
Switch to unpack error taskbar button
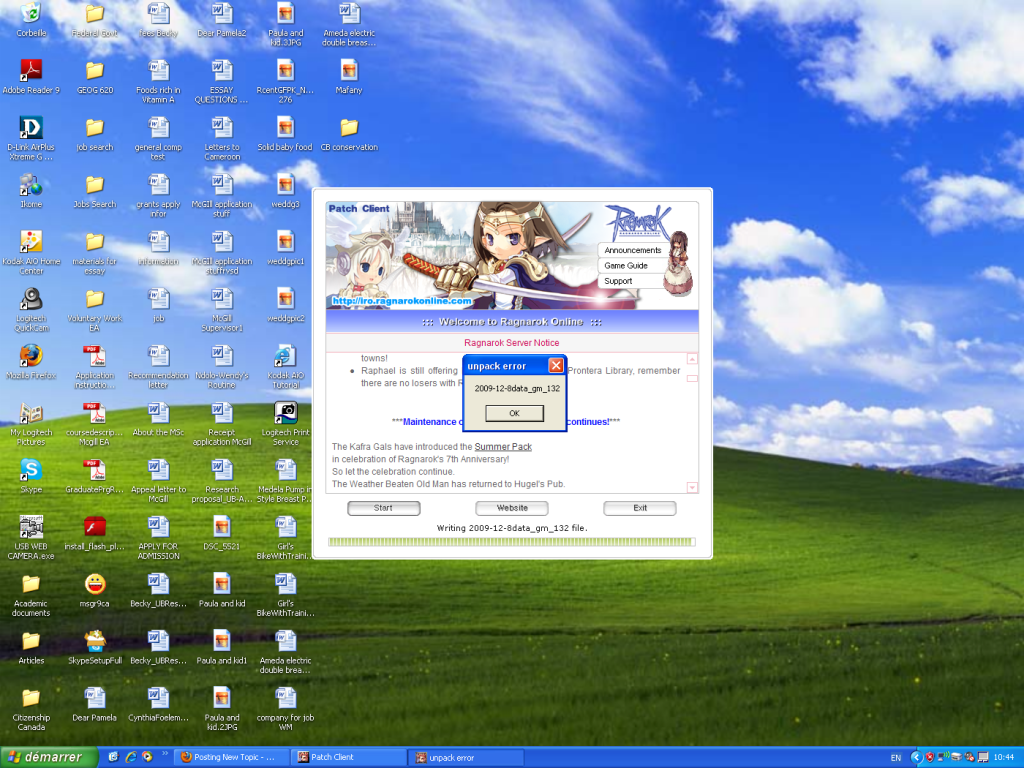[466, 758]
